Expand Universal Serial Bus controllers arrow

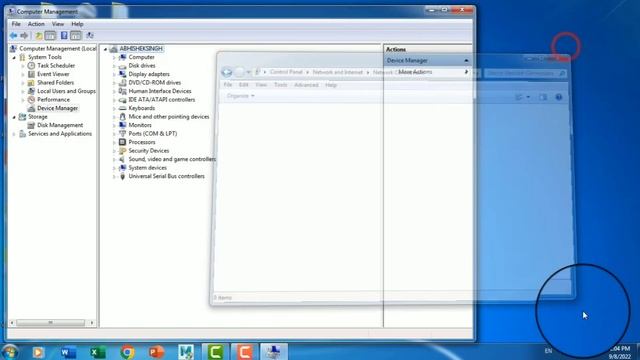[114, 177]
